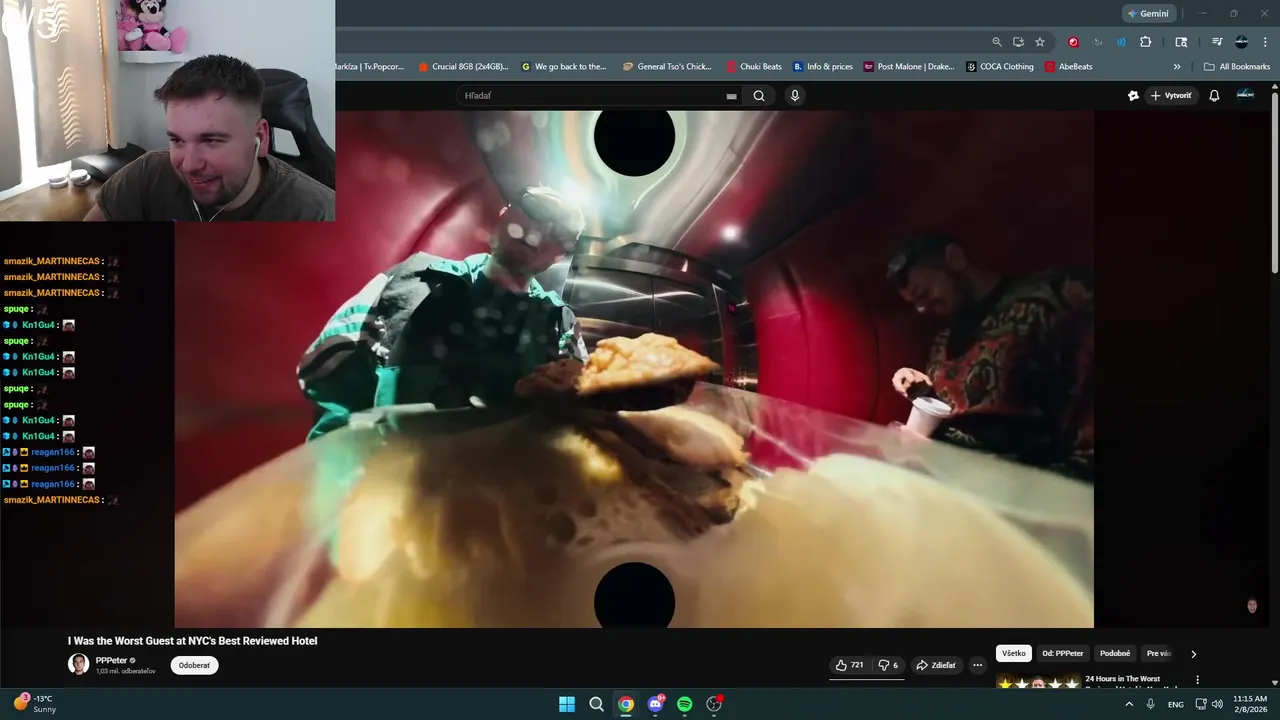Open YouTube notifications bell
This screenshot has height=720, width=1280.
(x=1214, y=96)
